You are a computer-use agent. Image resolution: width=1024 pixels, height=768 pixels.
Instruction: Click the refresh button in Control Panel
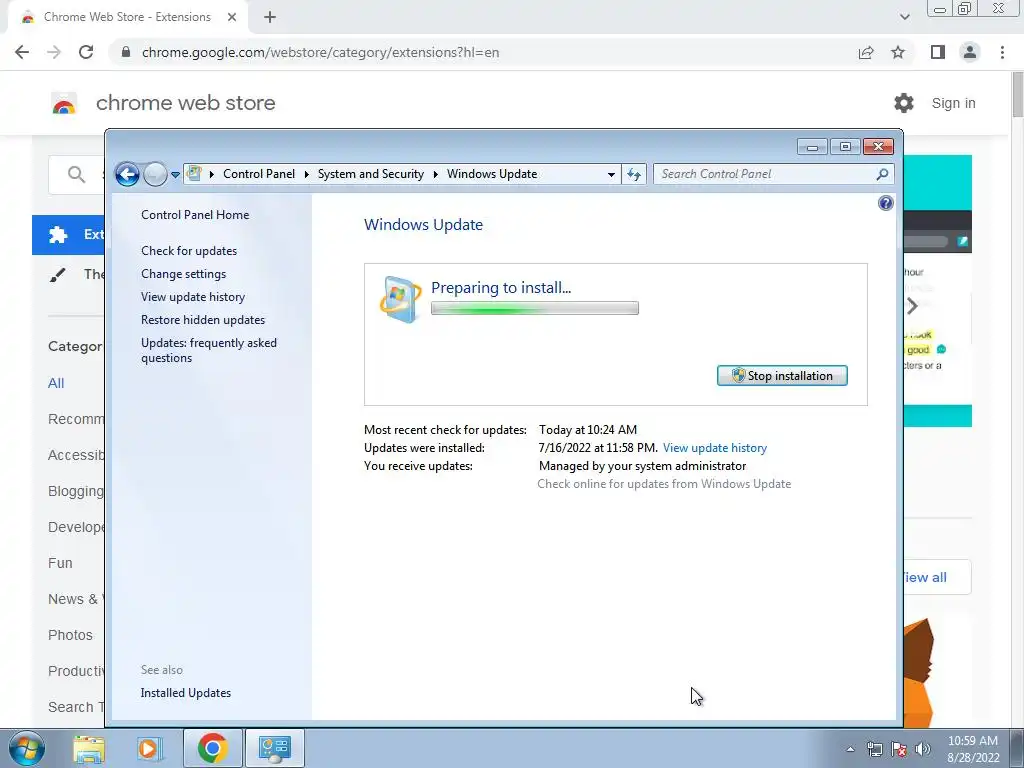pyautogui.click(x=633, y=174)
